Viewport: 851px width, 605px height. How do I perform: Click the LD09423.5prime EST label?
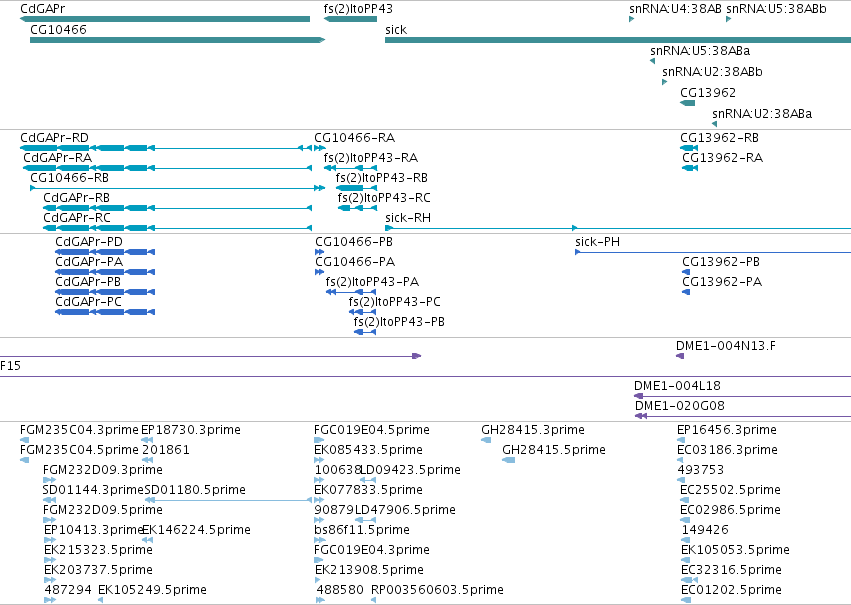(x=410, y=470)
